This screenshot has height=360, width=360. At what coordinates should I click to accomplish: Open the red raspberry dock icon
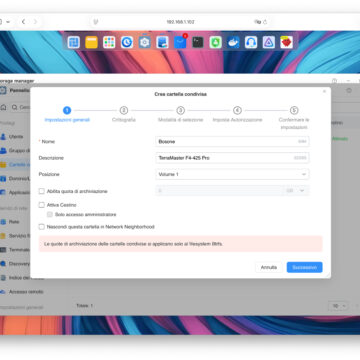(287, 42)
